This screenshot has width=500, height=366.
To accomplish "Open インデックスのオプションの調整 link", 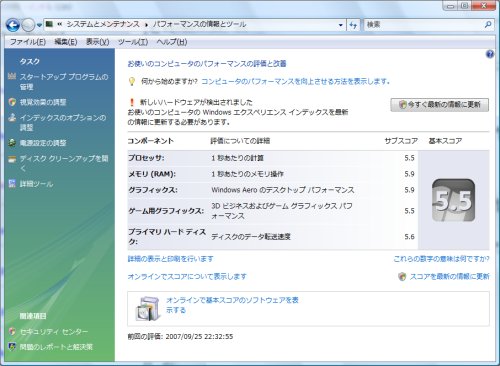I will [x=63, y=122].
